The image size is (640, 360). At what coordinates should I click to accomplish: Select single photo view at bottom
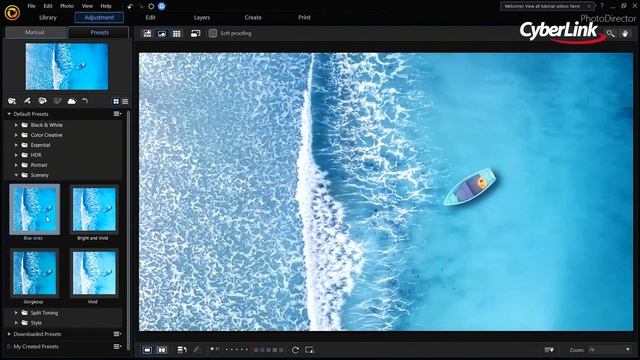pyautogui.click(x=147, y=350)
